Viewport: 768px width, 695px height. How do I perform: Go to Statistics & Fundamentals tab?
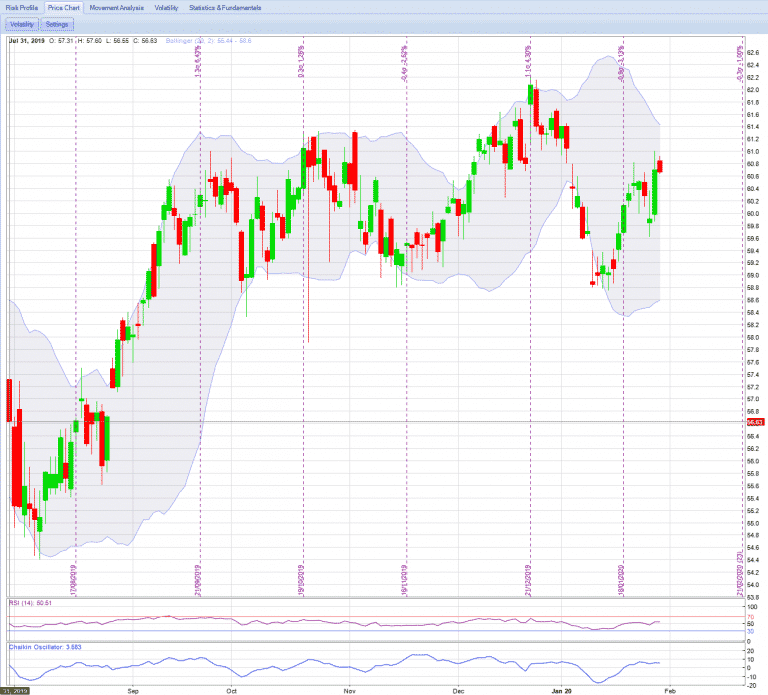225,7
